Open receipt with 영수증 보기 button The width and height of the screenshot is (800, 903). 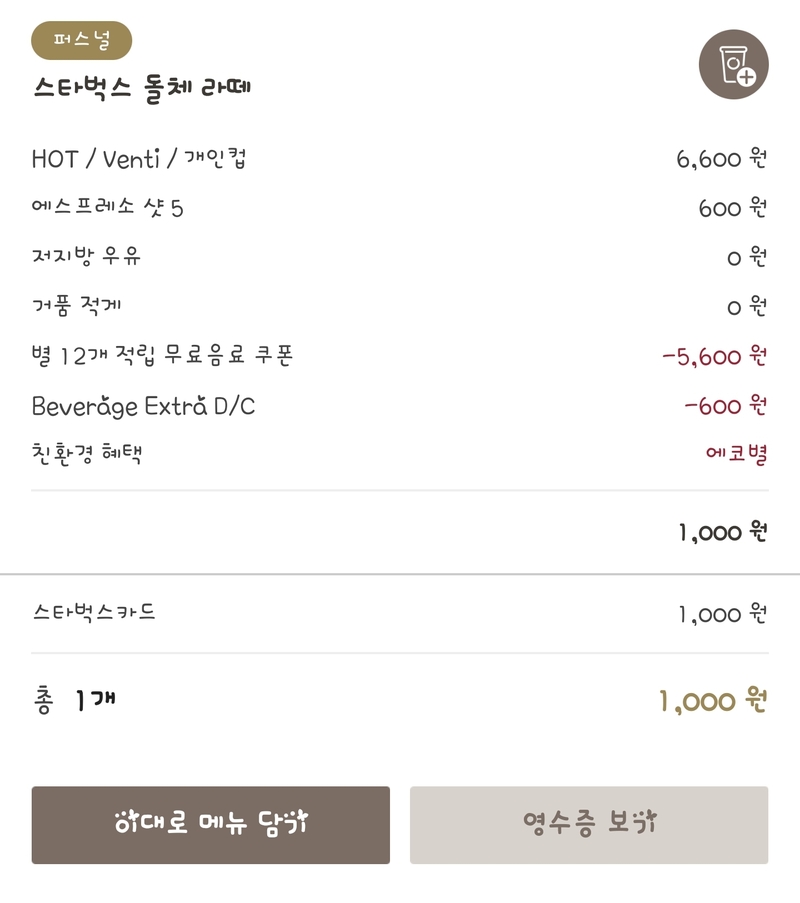tap(589, 825)
